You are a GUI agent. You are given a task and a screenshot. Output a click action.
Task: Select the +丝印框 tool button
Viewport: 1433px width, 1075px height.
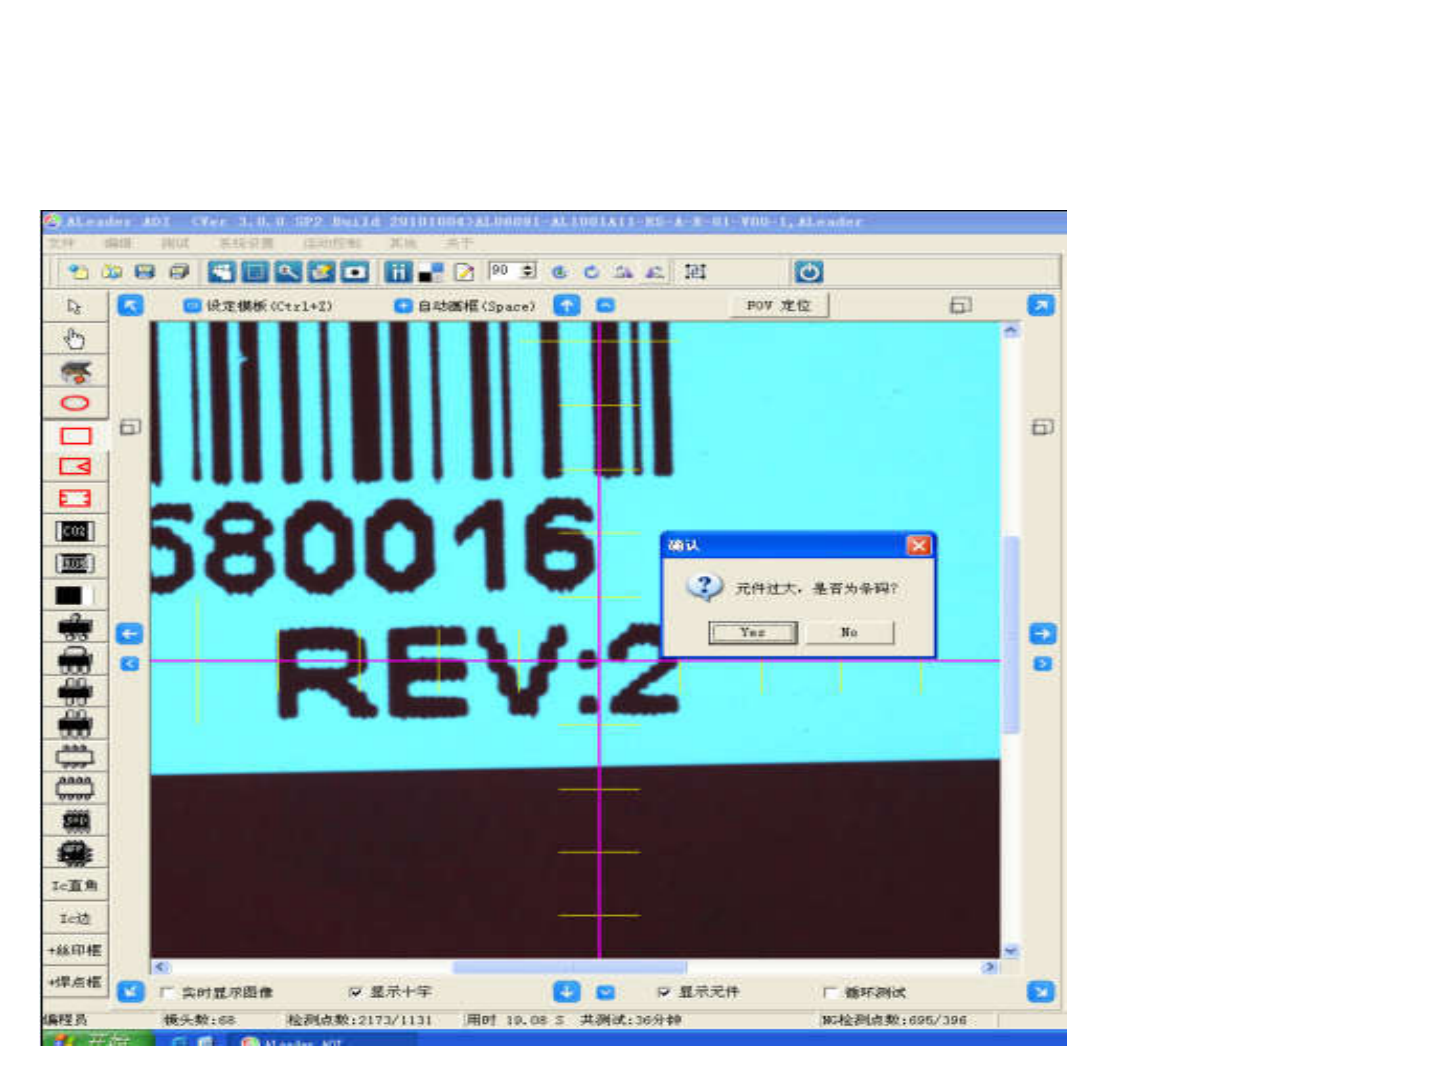[75, 950]
